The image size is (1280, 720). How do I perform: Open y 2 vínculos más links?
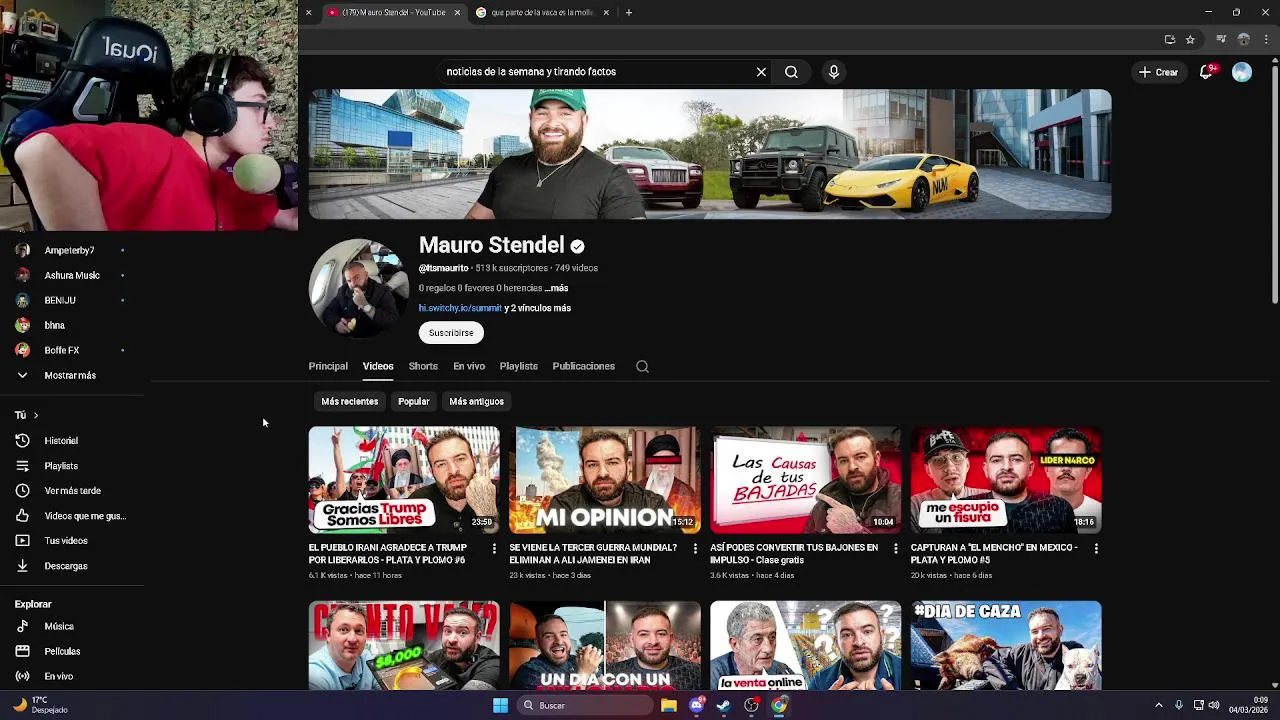click(538, 308)
